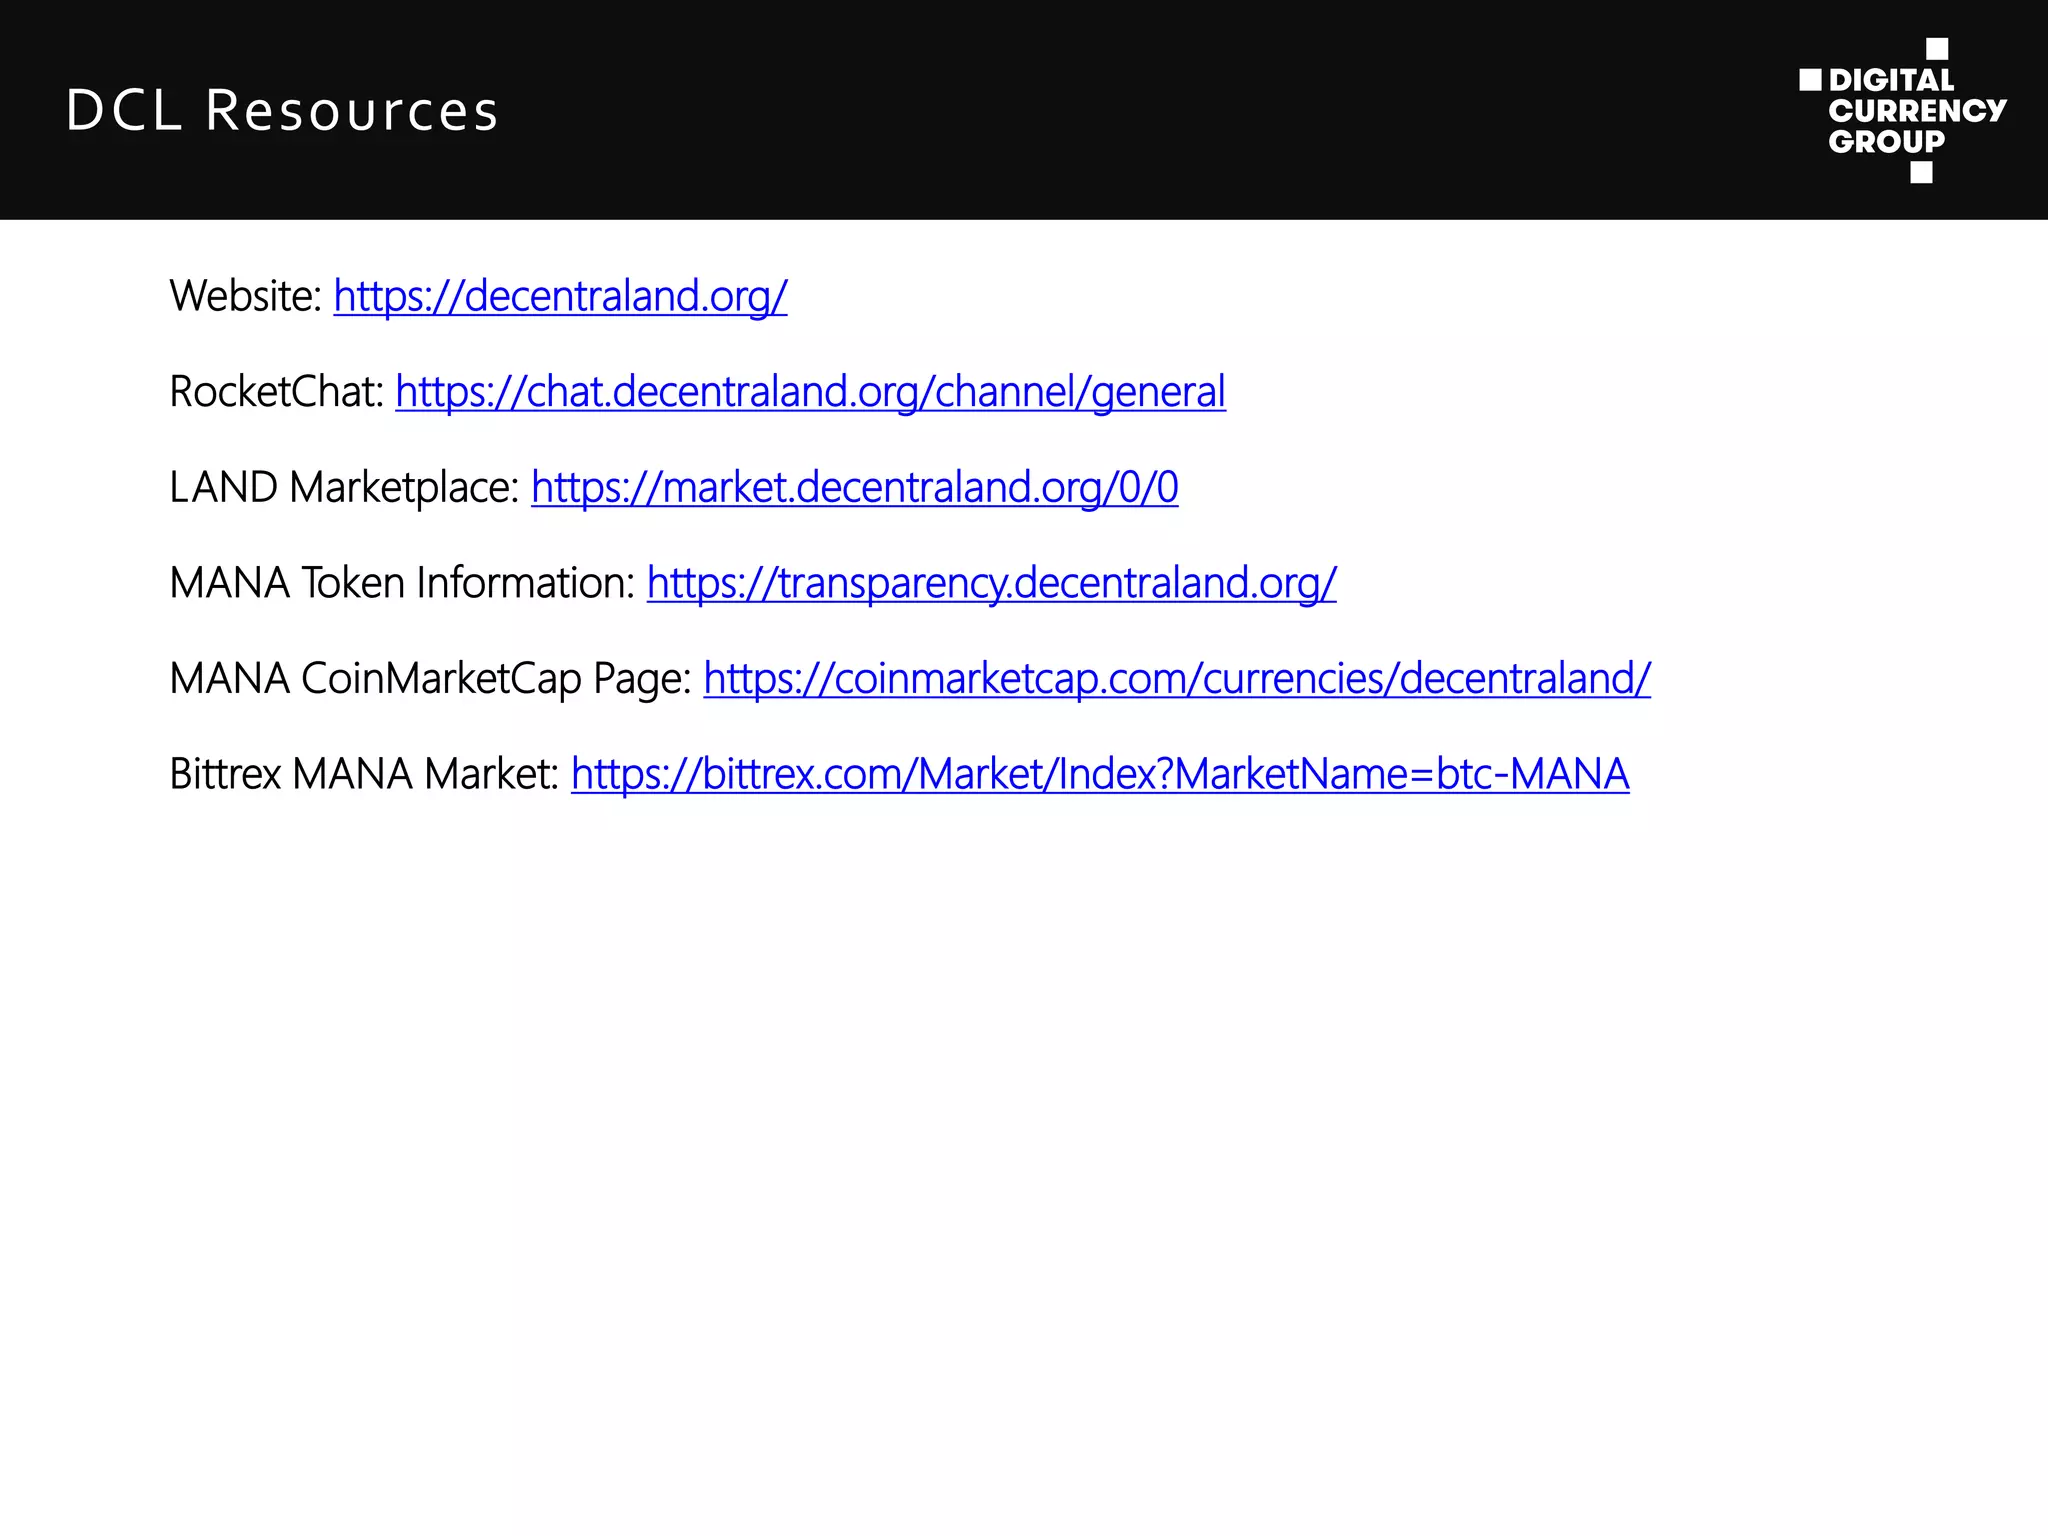The image size is (2048, 1536).
Task: Click the word DIGITAL in the logo
Action: (1891, 80)
